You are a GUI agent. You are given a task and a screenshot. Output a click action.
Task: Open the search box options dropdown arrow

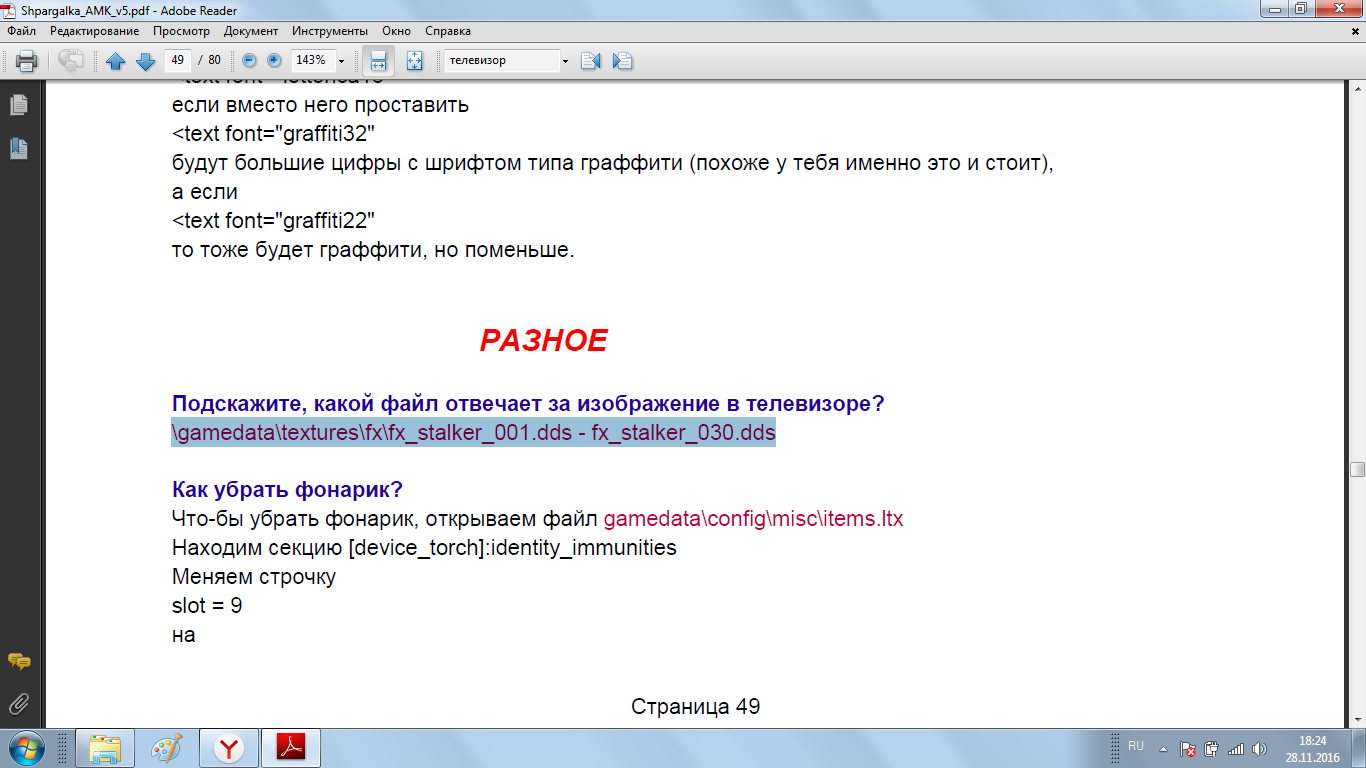(x=565, y=61)
